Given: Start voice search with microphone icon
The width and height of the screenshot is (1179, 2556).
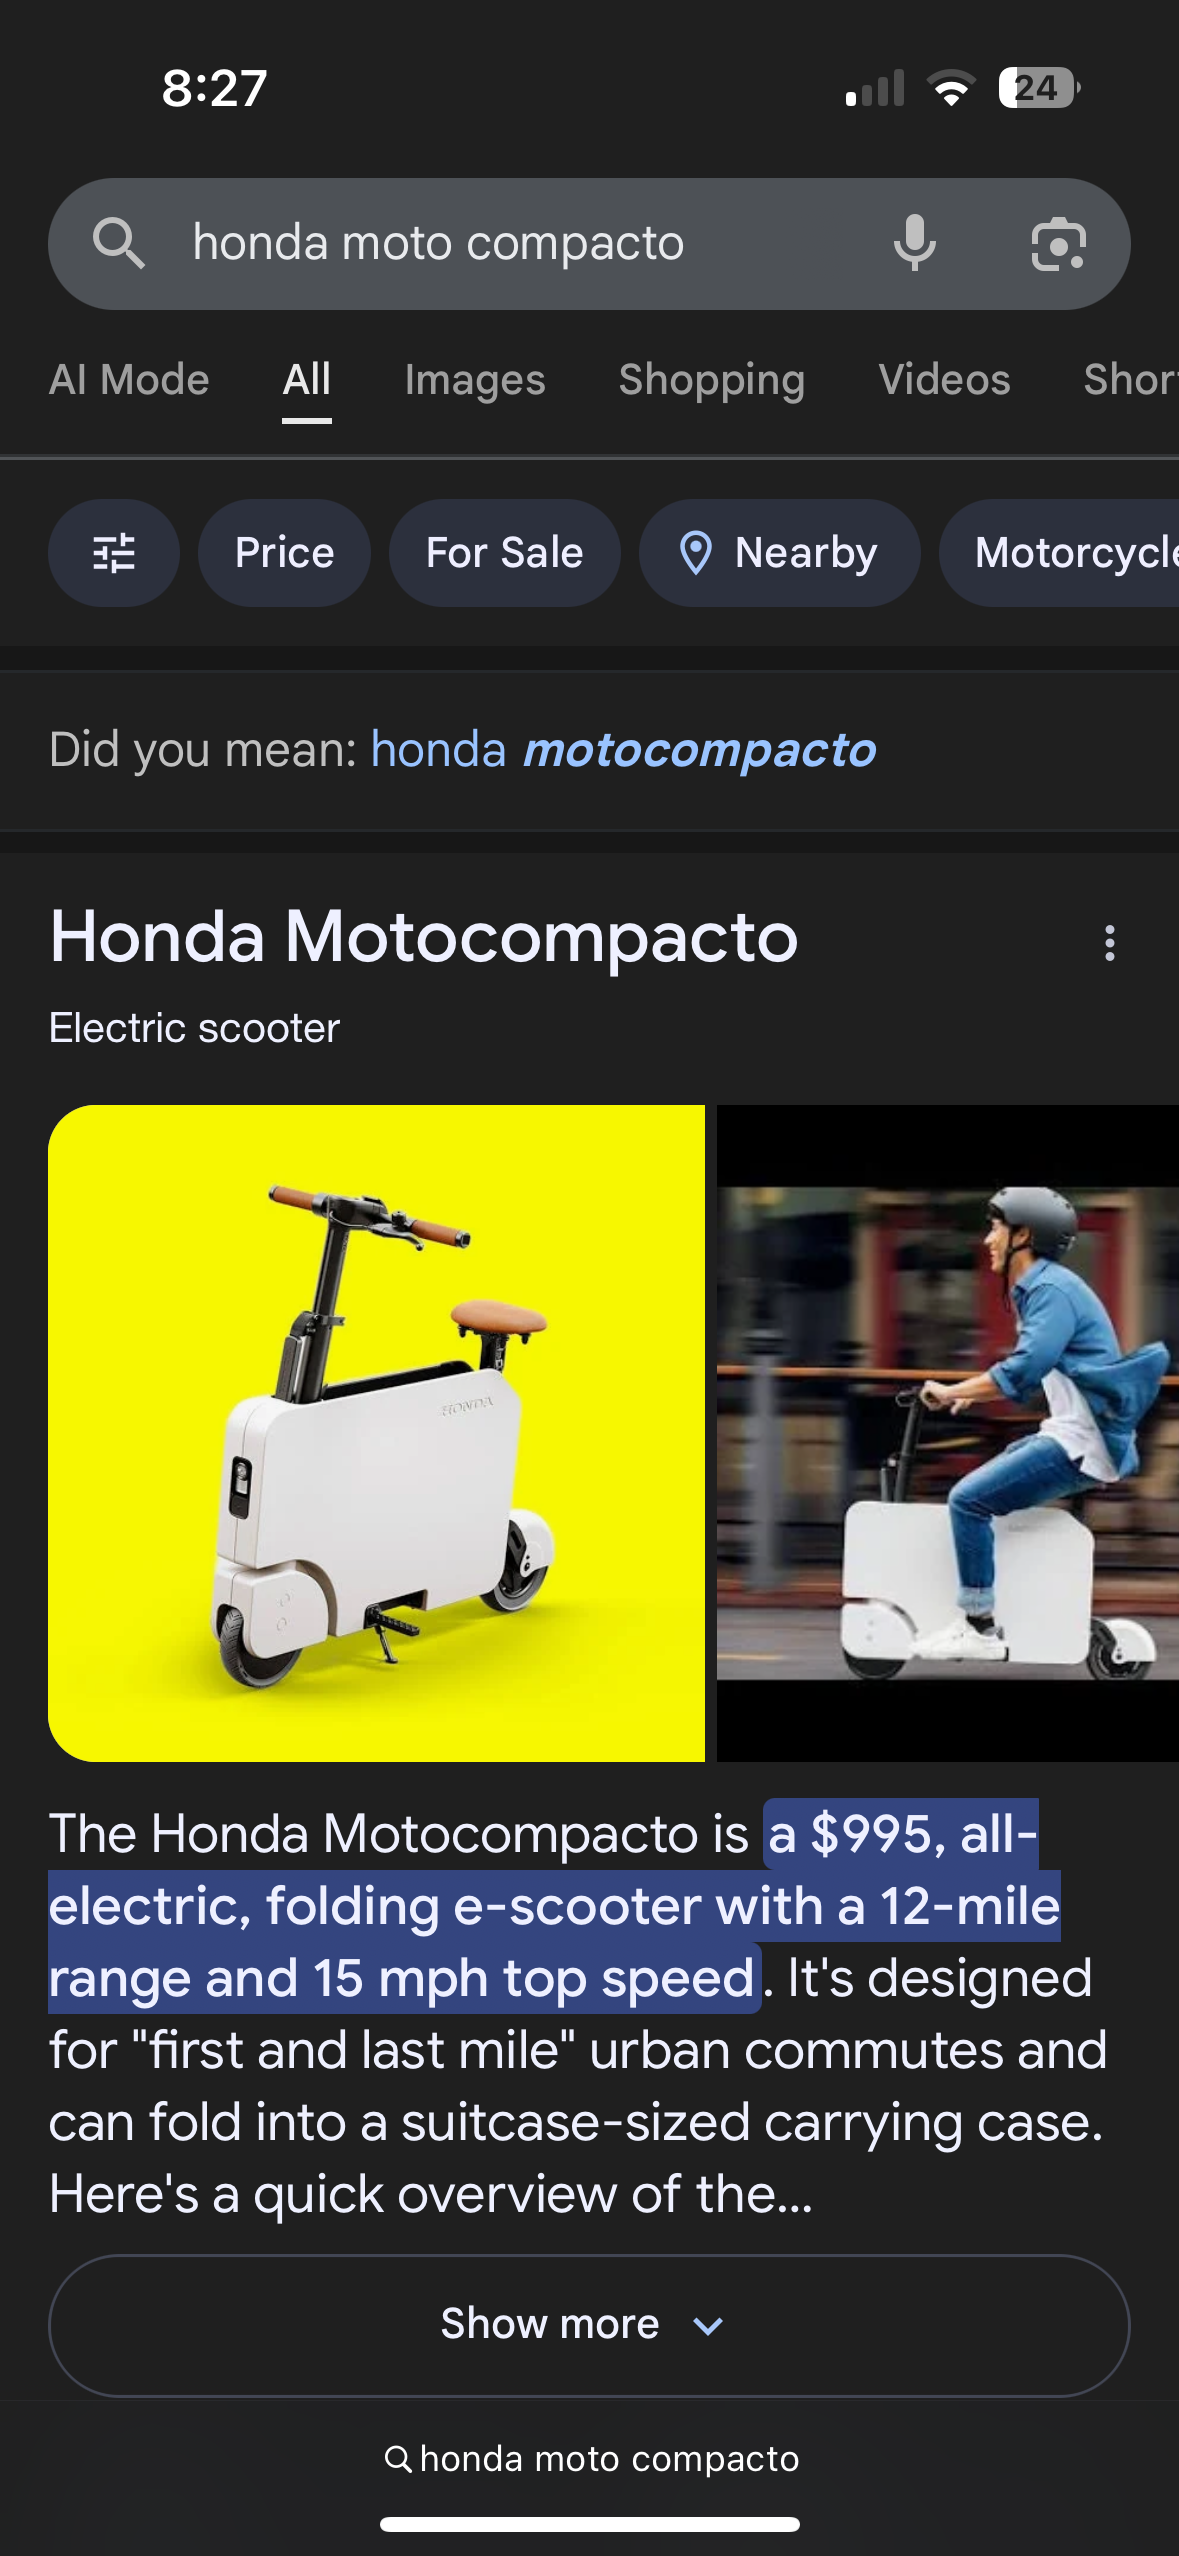Looking at the screenshot, I should pyautogui.click(x=914, y=243).
